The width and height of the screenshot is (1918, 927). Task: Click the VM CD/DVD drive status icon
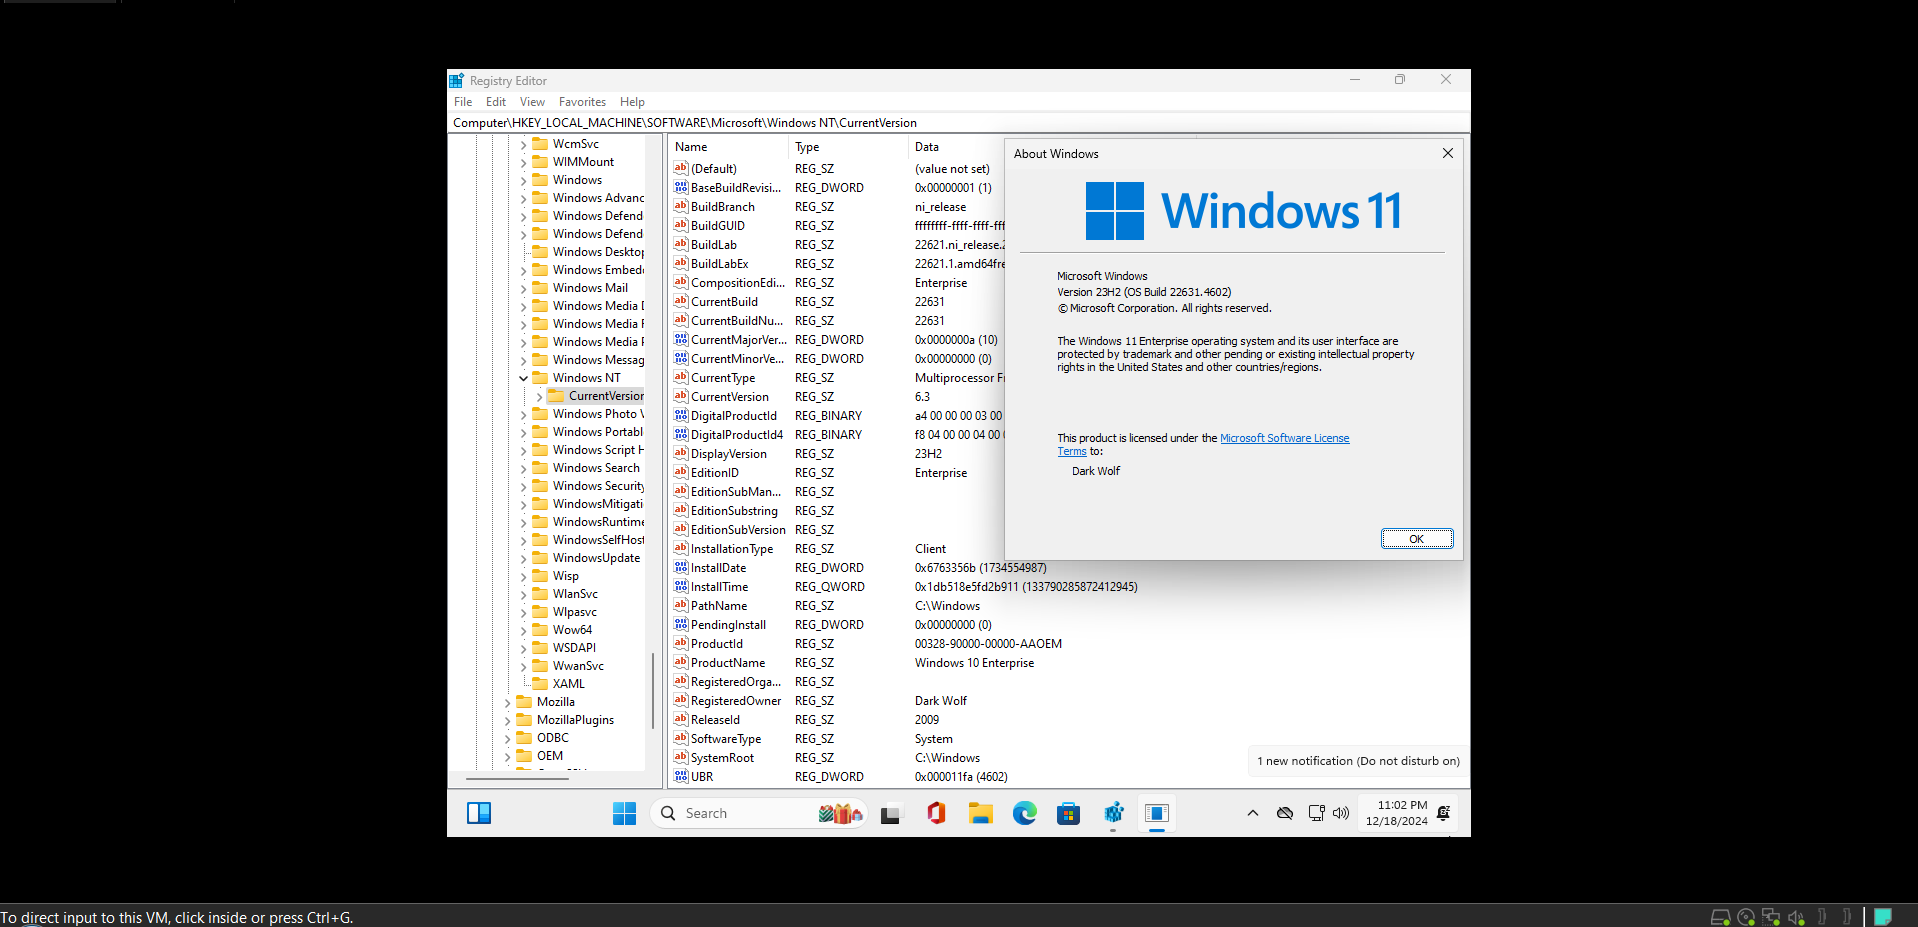click(x=1746, y=917)
